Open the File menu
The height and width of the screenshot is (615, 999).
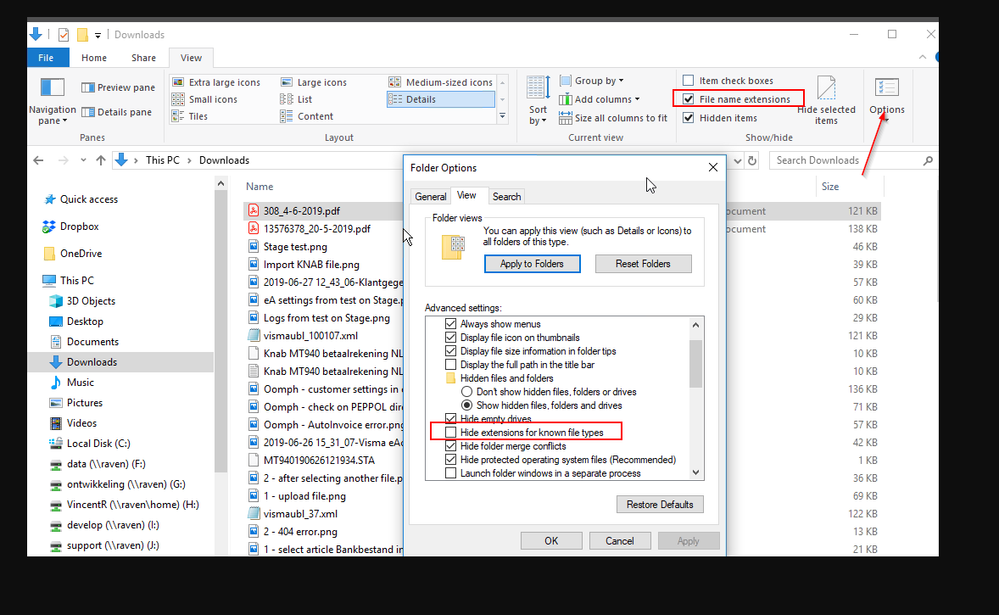[46, 57]
